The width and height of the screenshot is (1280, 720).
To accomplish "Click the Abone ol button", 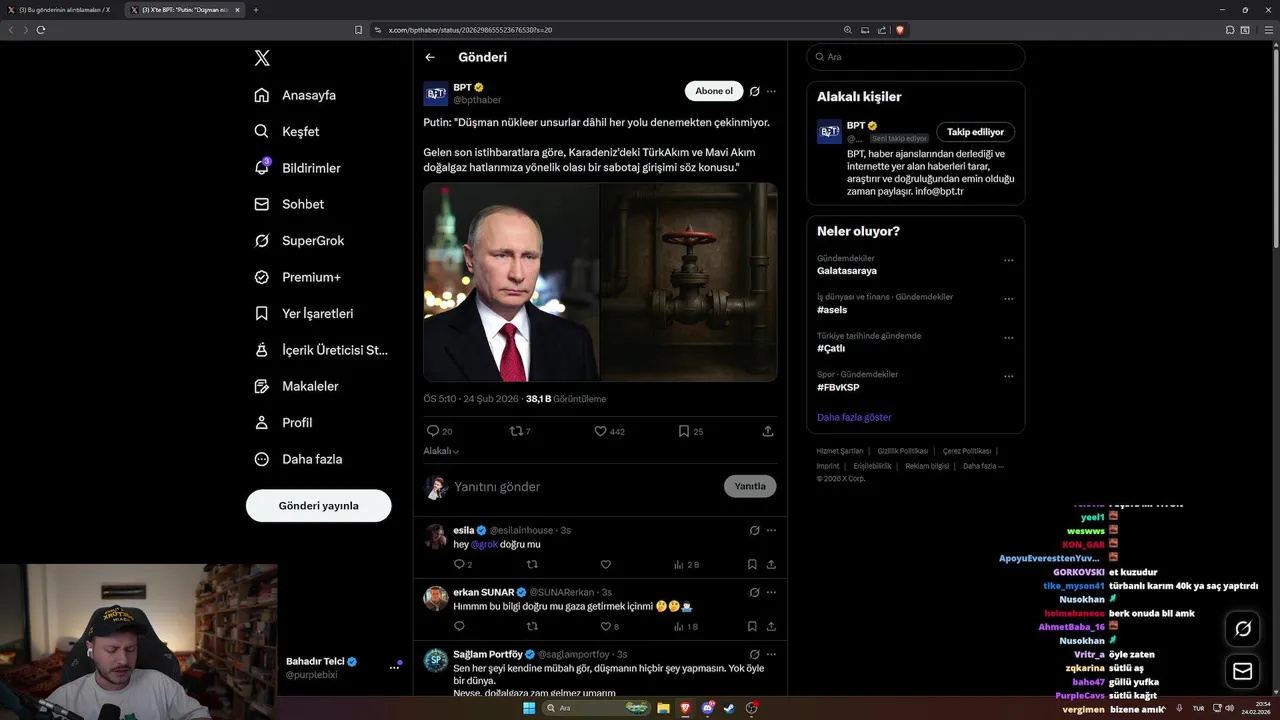I will pos(714,91).
